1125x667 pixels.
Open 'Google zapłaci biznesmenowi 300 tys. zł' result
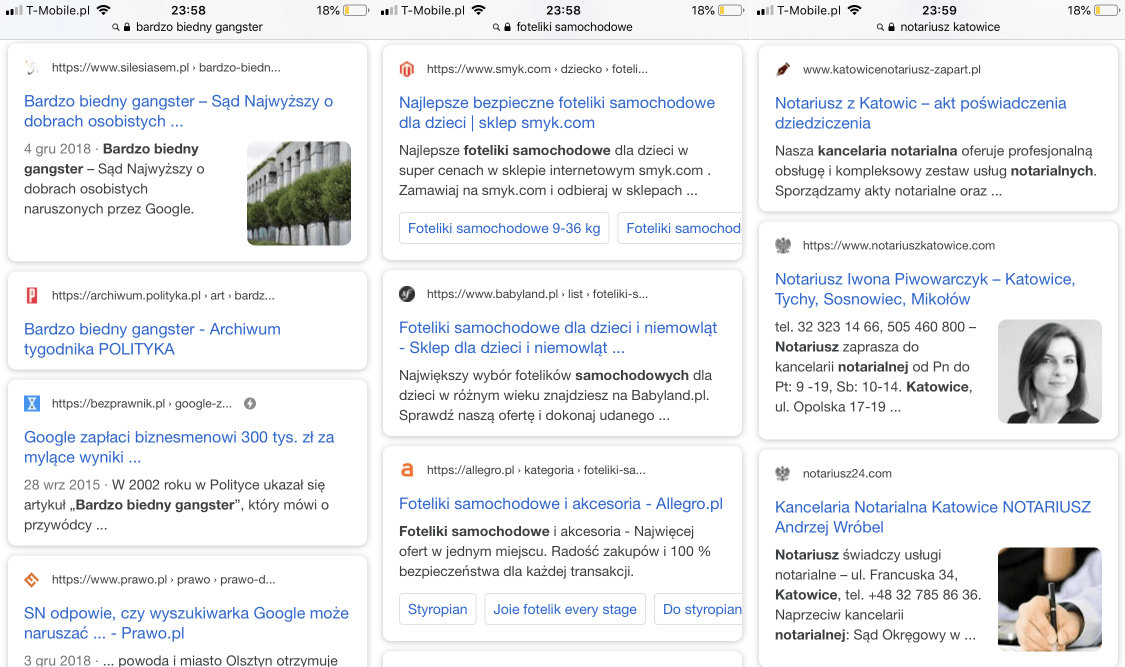[179, 447]
